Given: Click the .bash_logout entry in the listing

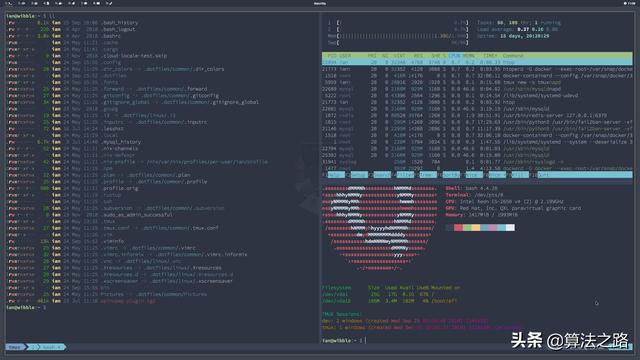Looking at the screenshot, I should (x=118, y=29).
